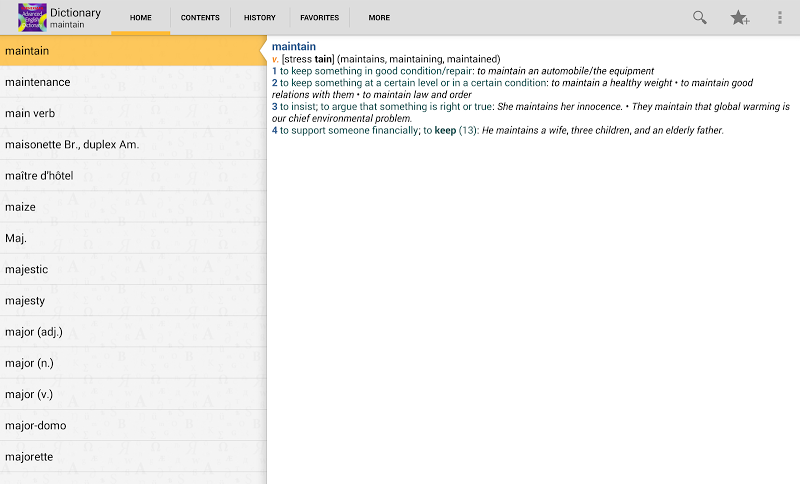Open the 'maisonette Br., duplex Am.' entry
The image size is (800, 484).
(x=133, y=144)
